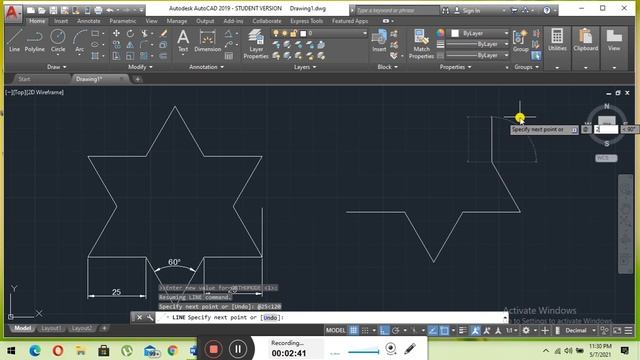Expand the Layers panel dropdown

305,67
